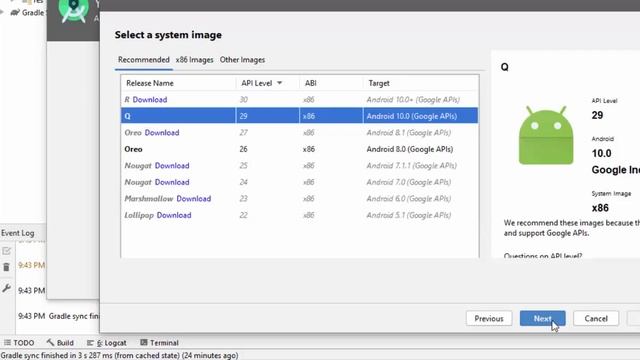This screenshot has width=640, height=360.
Task: Click Android 8.0 (Google APIs) target cell
Action: 410,149
